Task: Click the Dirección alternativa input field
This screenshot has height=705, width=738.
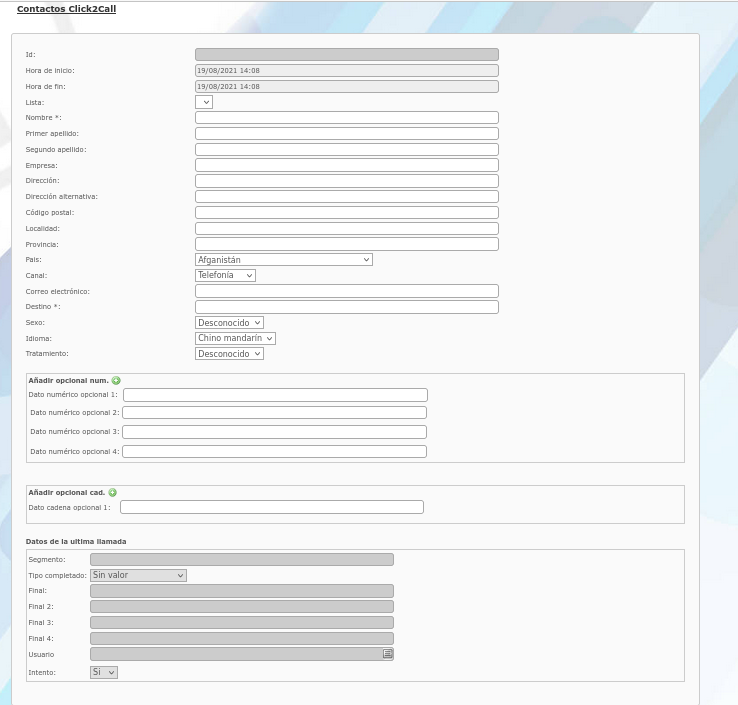Action: pos(347,197)
